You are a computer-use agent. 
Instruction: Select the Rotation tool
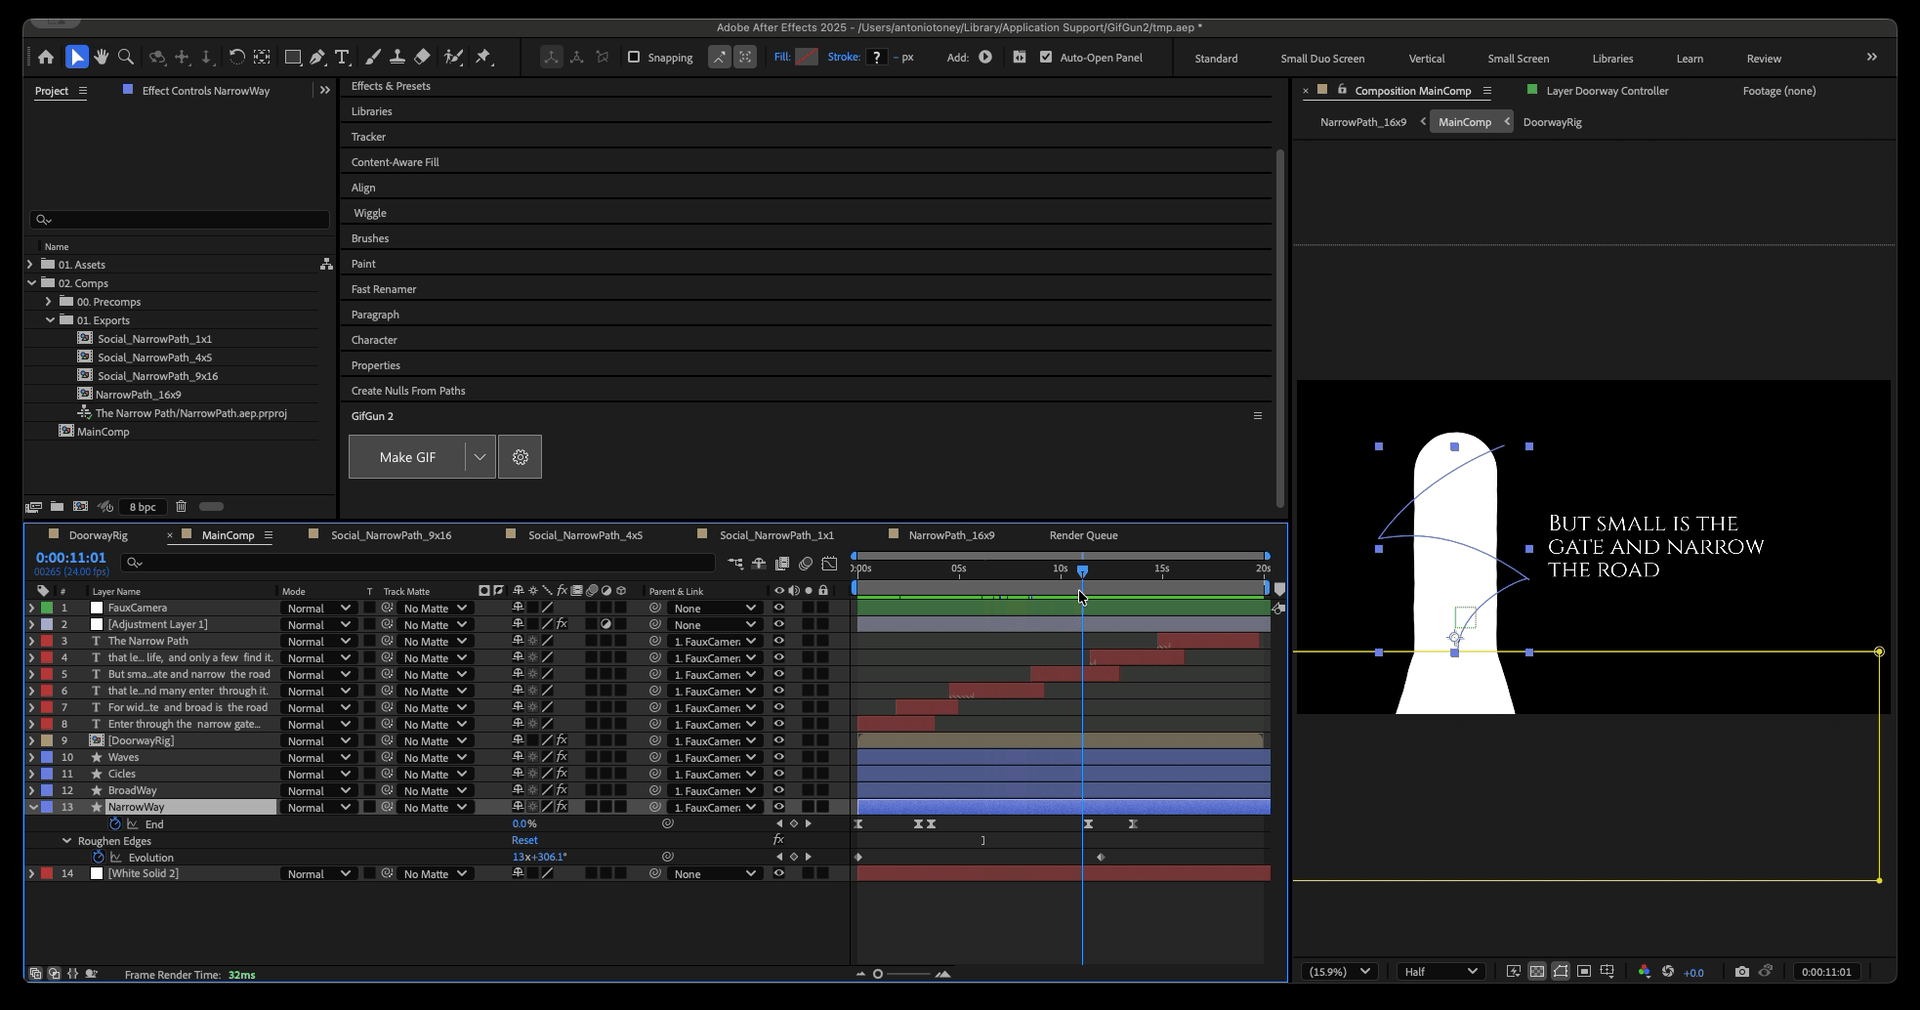(236, 57)
